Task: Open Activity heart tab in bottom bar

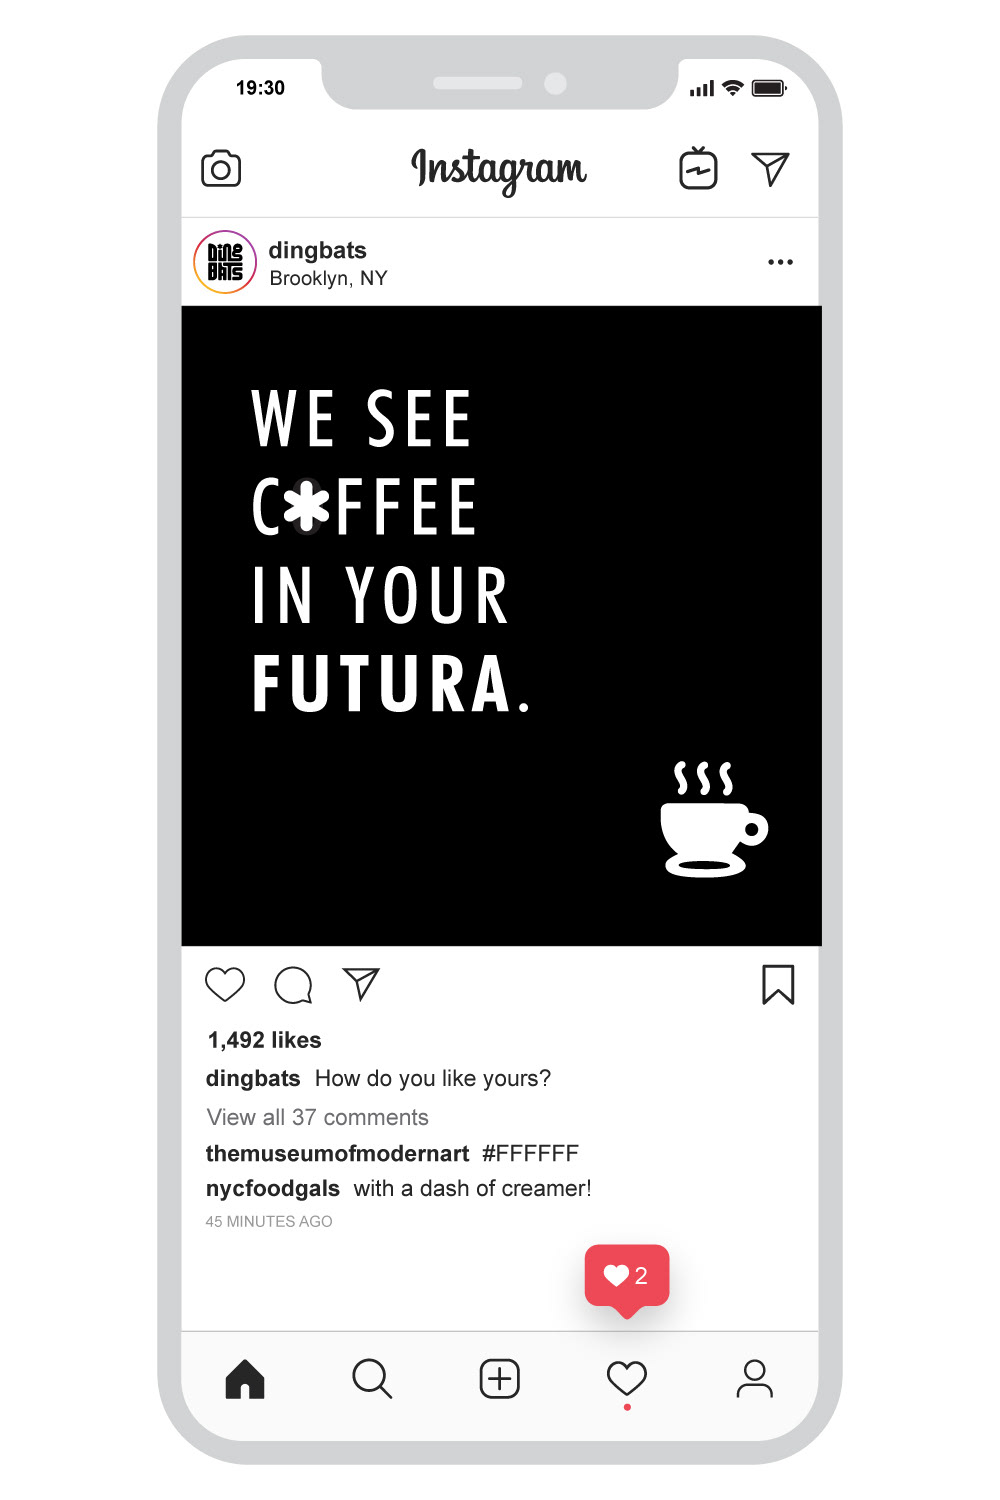Action: point(627,1379)
